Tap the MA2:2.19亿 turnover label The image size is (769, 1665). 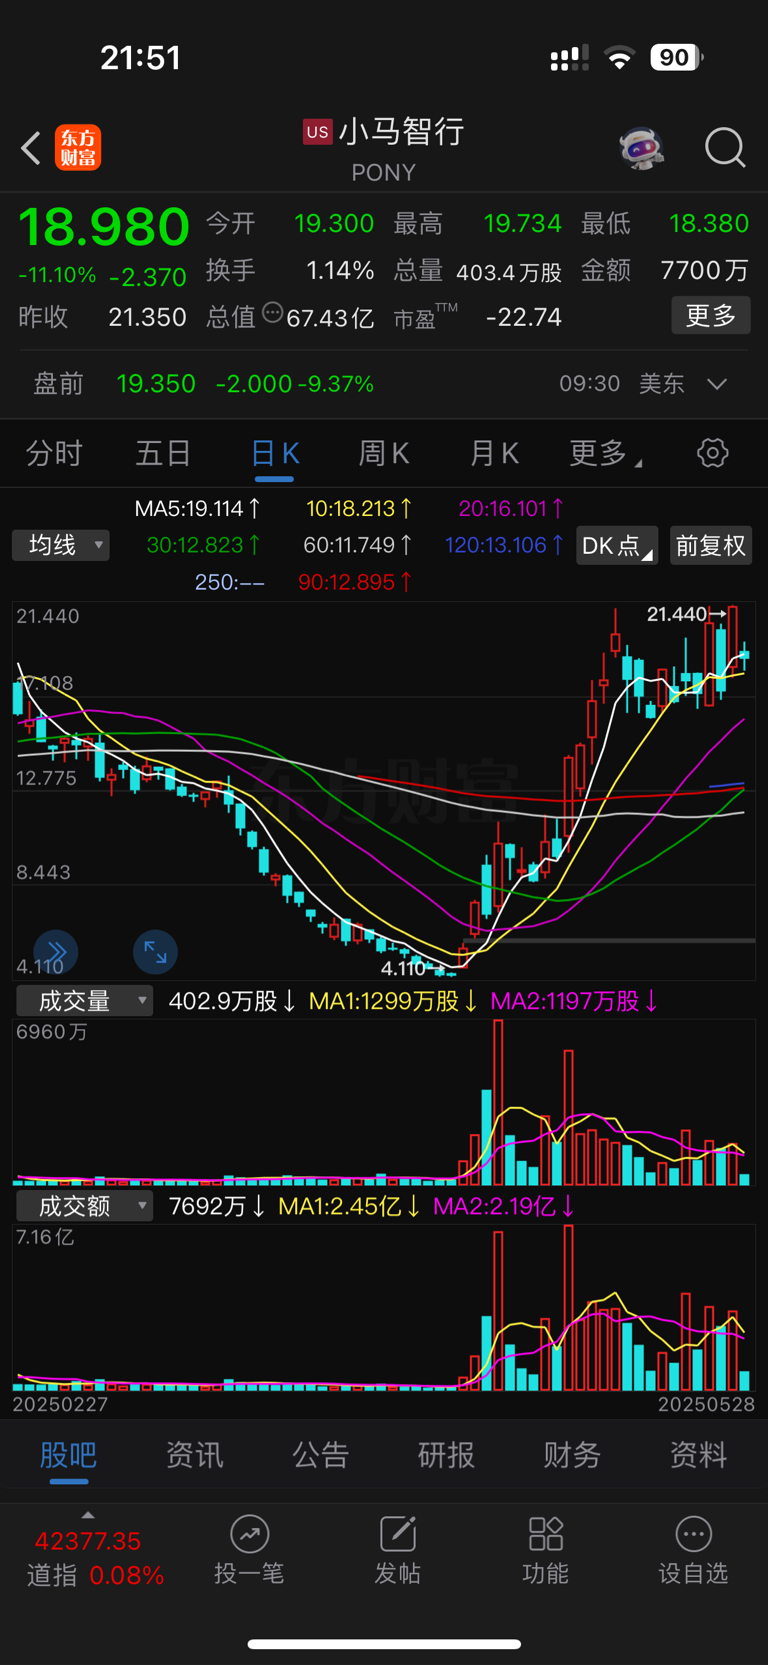[503, 1206]
